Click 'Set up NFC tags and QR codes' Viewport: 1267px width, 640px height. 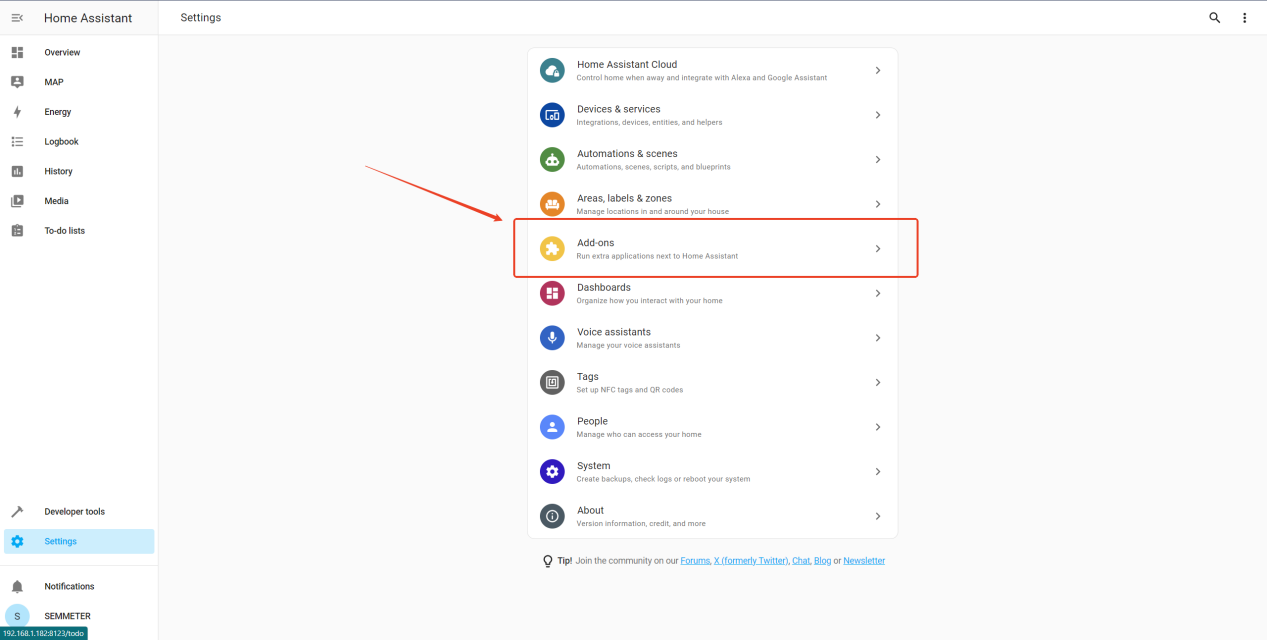tap(630, 390)
